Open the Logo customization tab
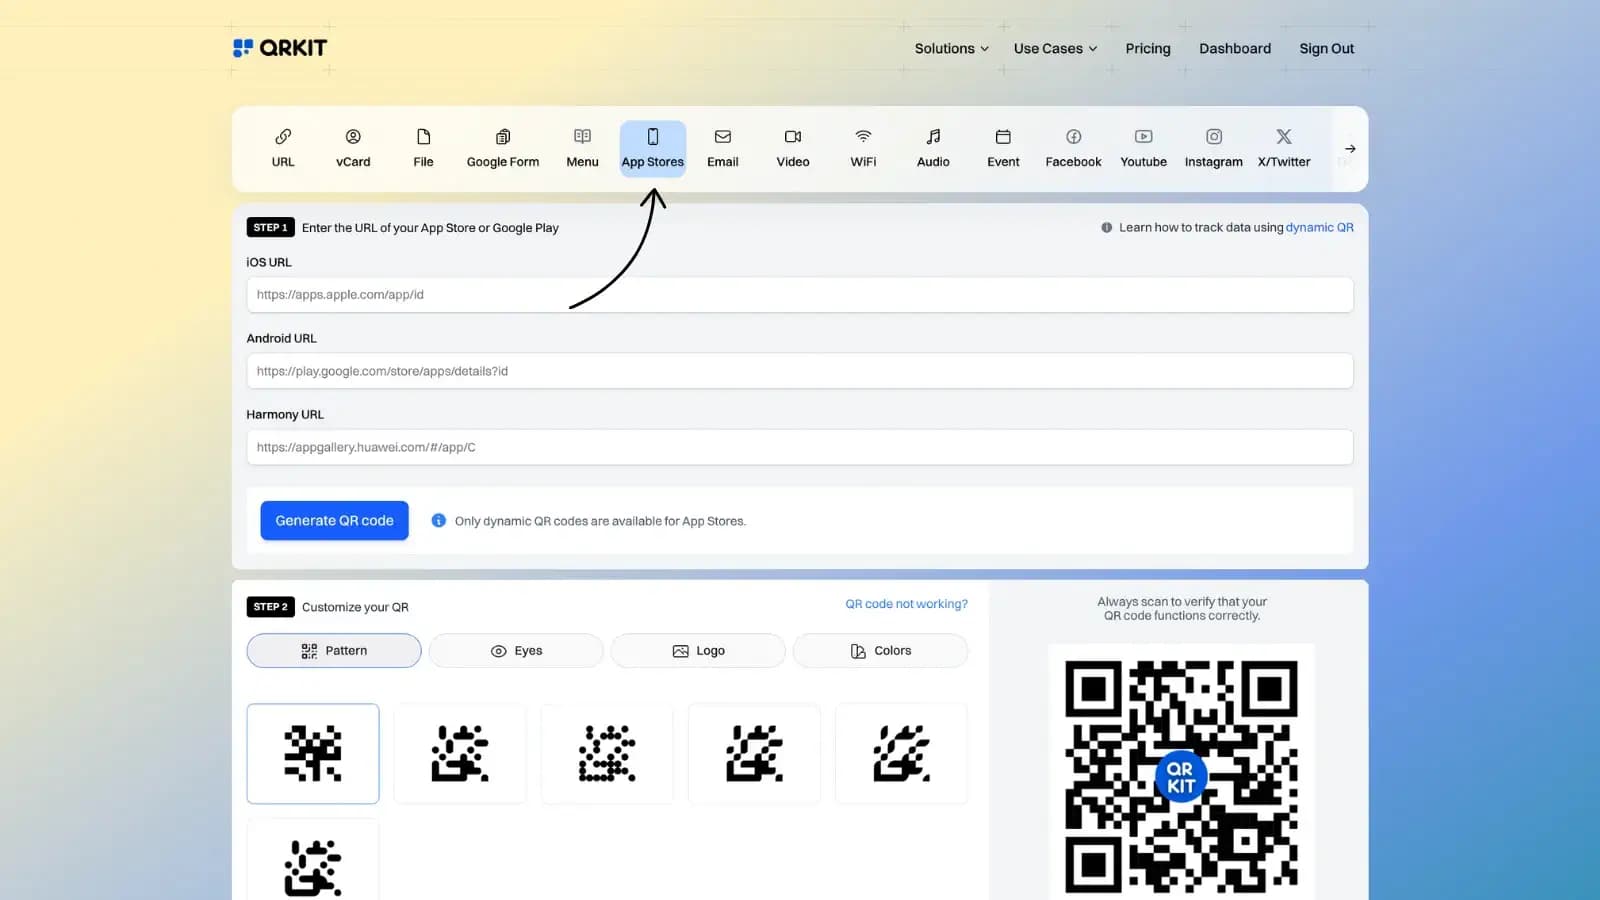This screenshot has width=1600, height=900. tap(697, 650)
